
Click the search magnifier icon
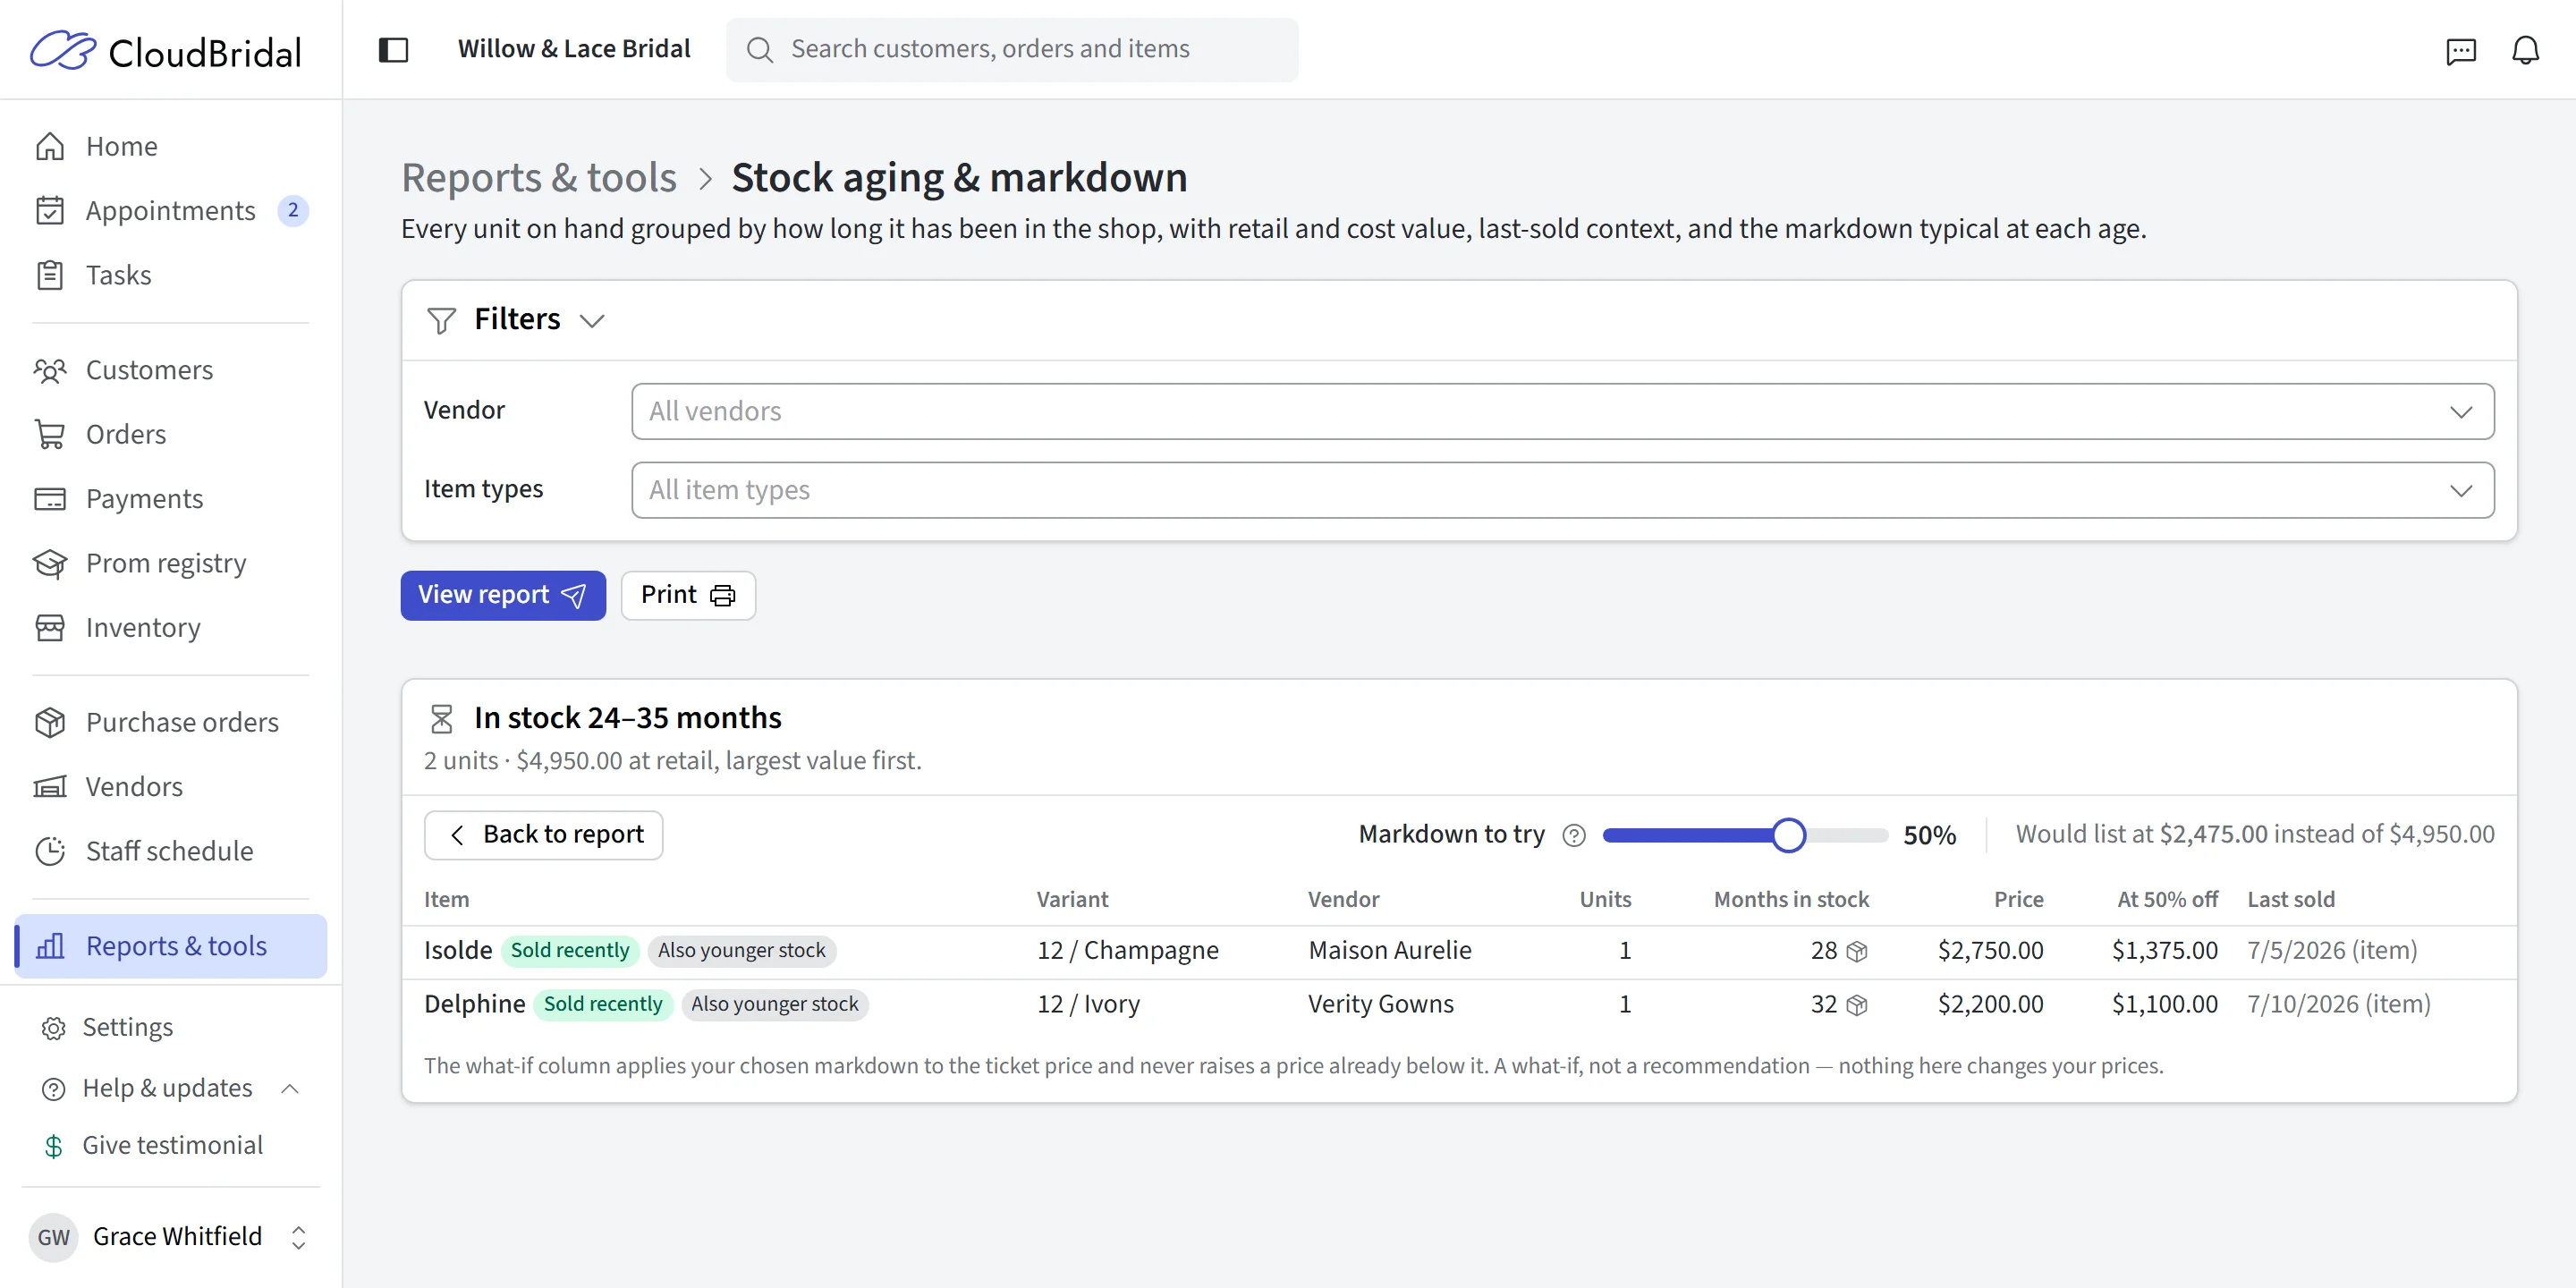pyautogui.click(x=759, y=50)
